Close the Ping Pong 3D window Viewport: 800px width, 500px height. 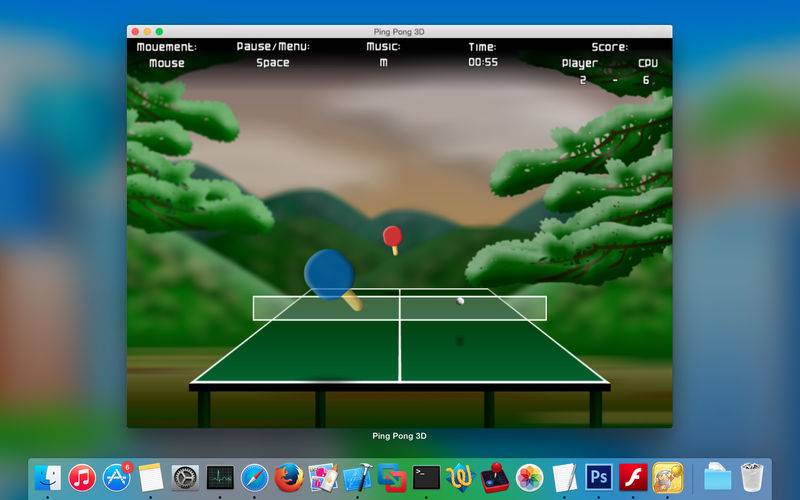tap(135, 32)
